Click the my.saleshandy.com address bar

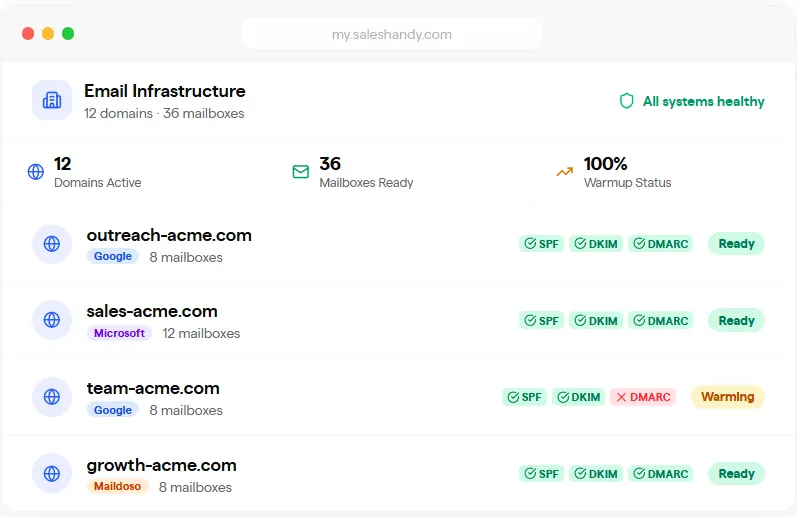coord(392,34)
